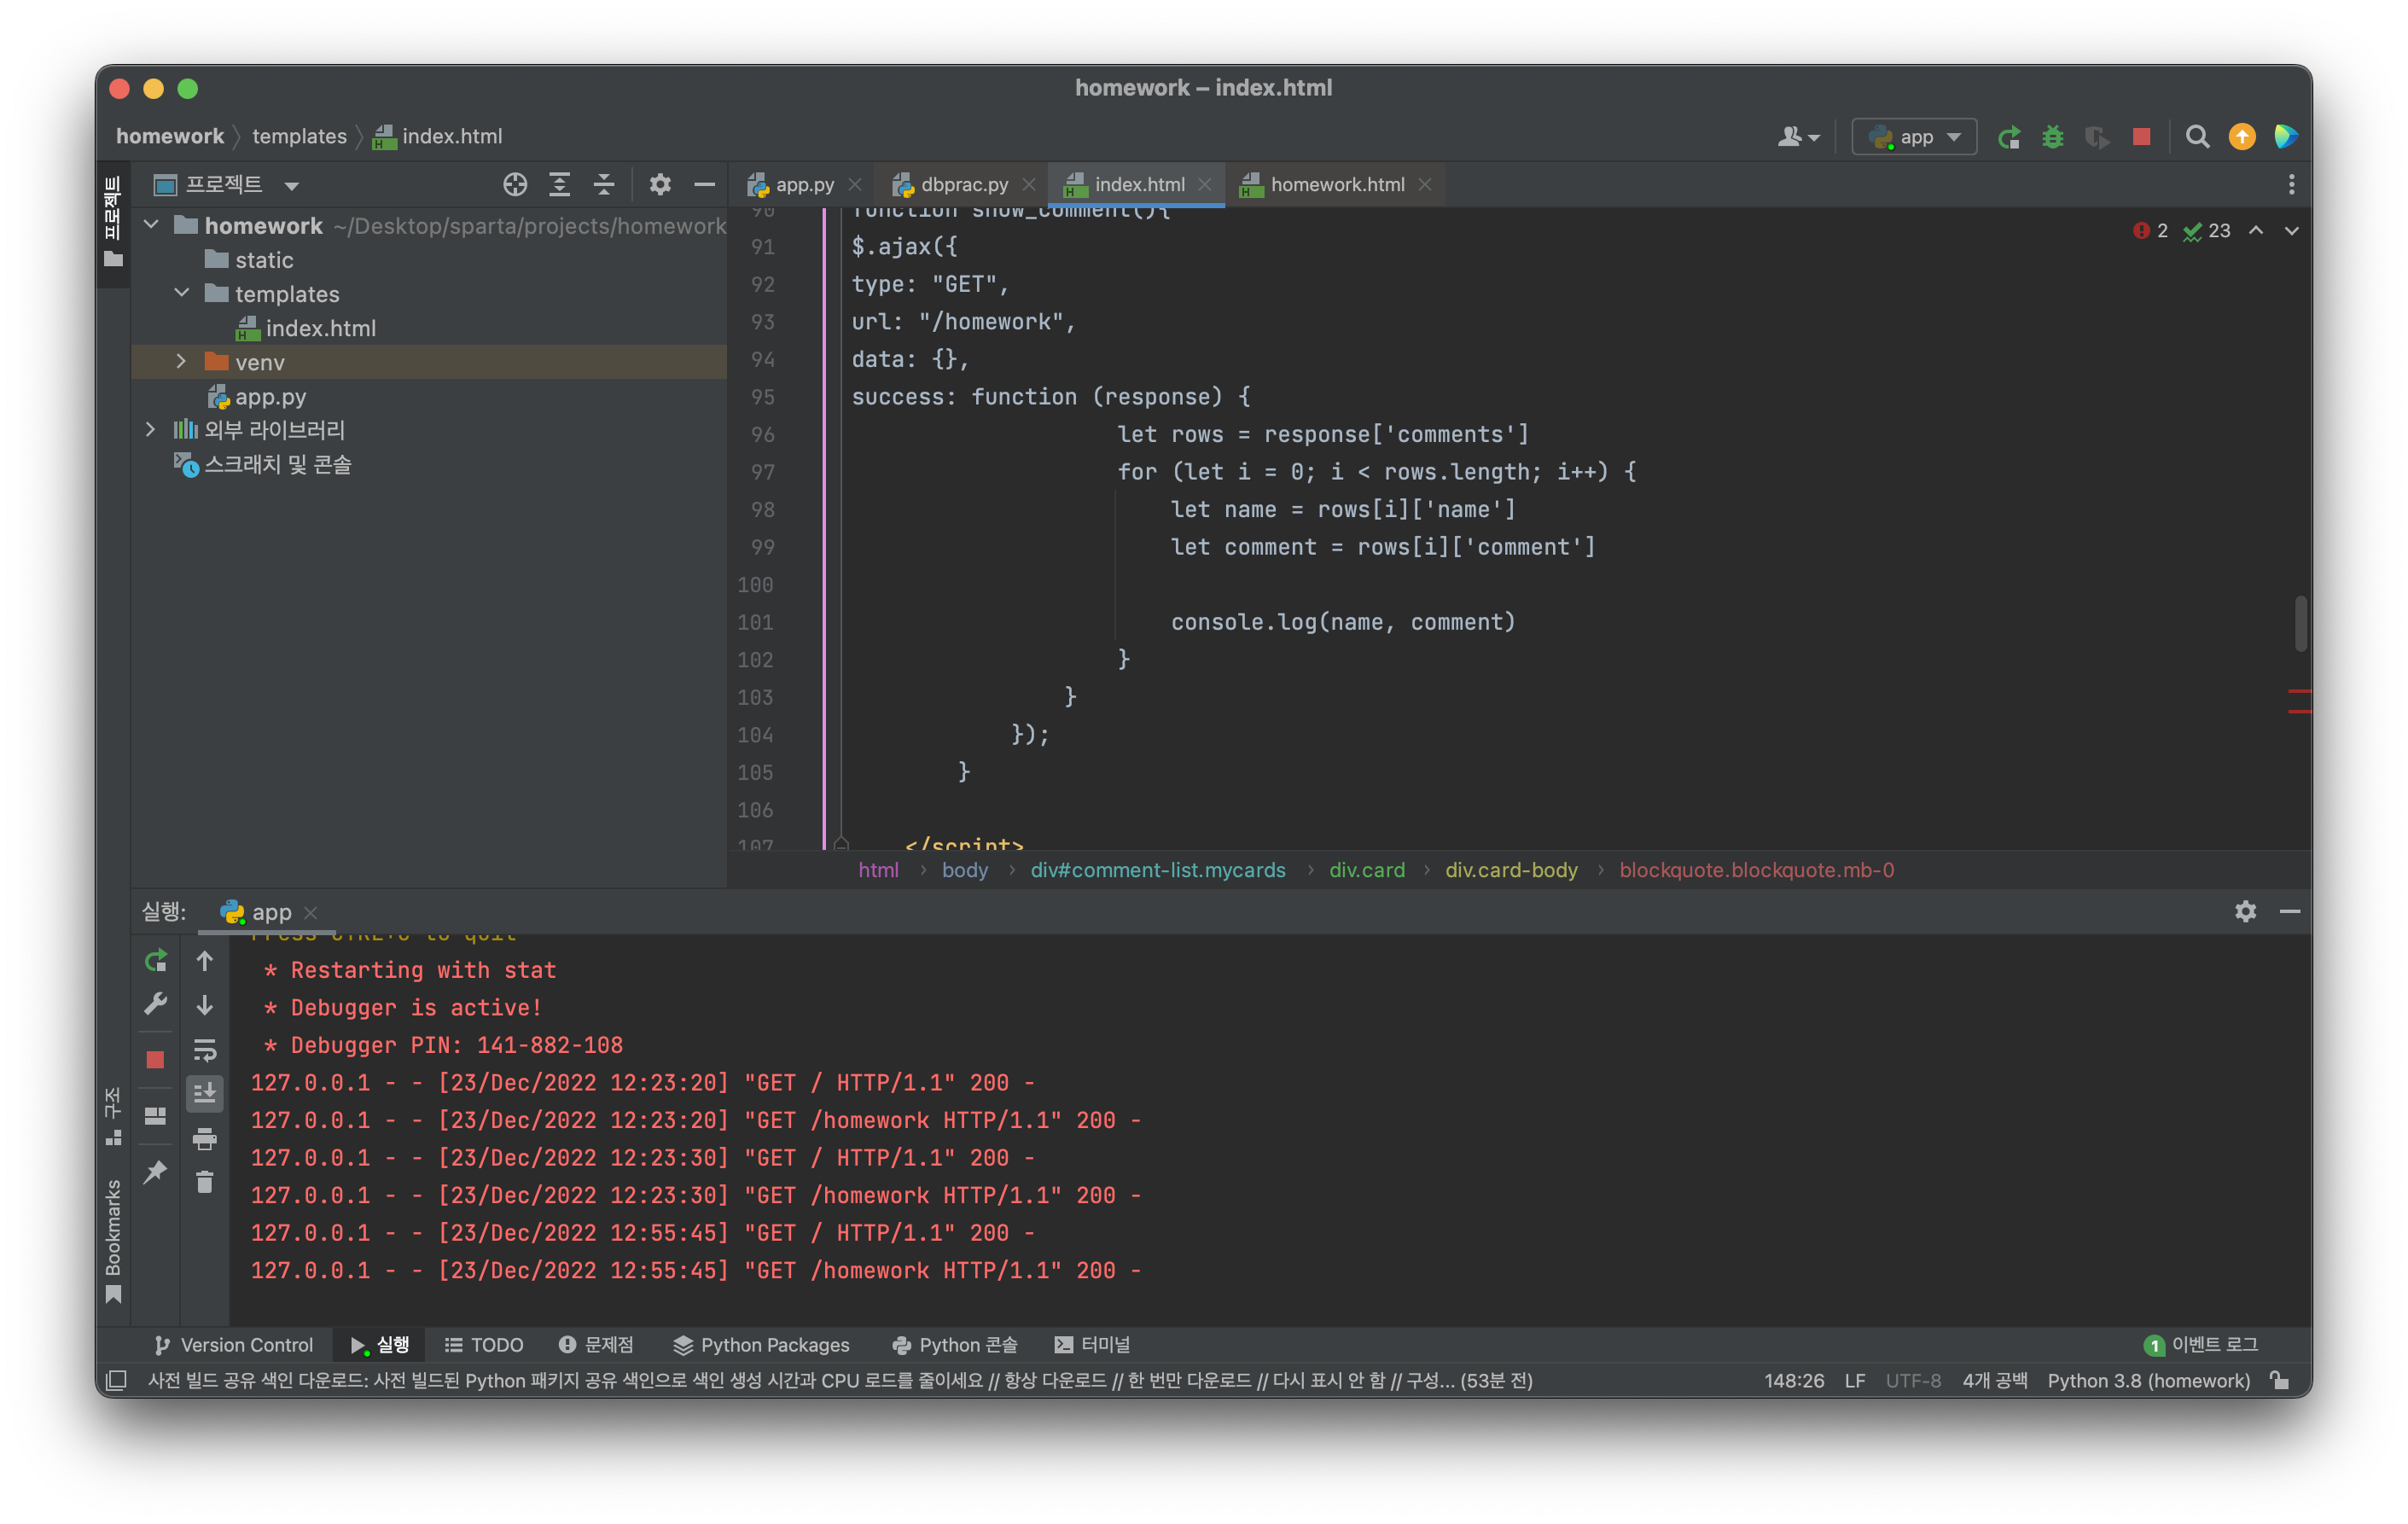Screen dimensions: 2408x1524
Task: Expand the 외부 라이브러리 node
Action: pos(151,429)
